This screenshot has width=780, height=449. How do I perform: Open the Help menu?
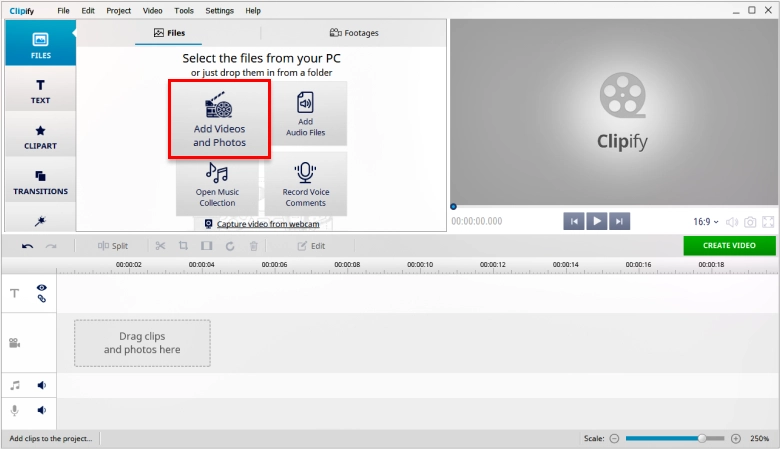click(253, 10)
